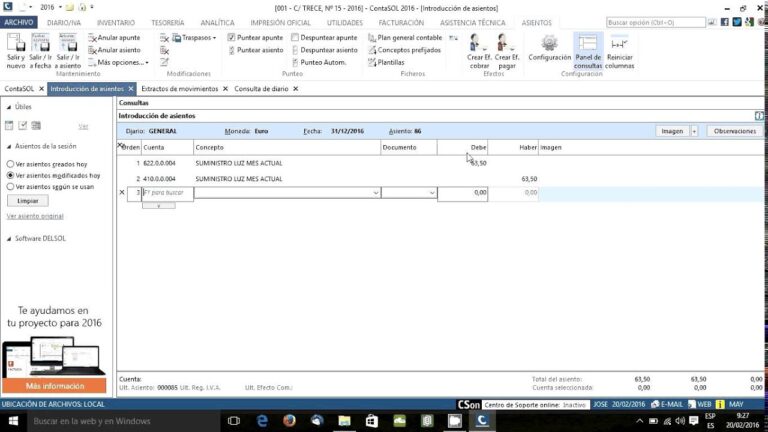Click the Buscar opción search box
Screen dimensions: 768x432
[x=656, y=23]
